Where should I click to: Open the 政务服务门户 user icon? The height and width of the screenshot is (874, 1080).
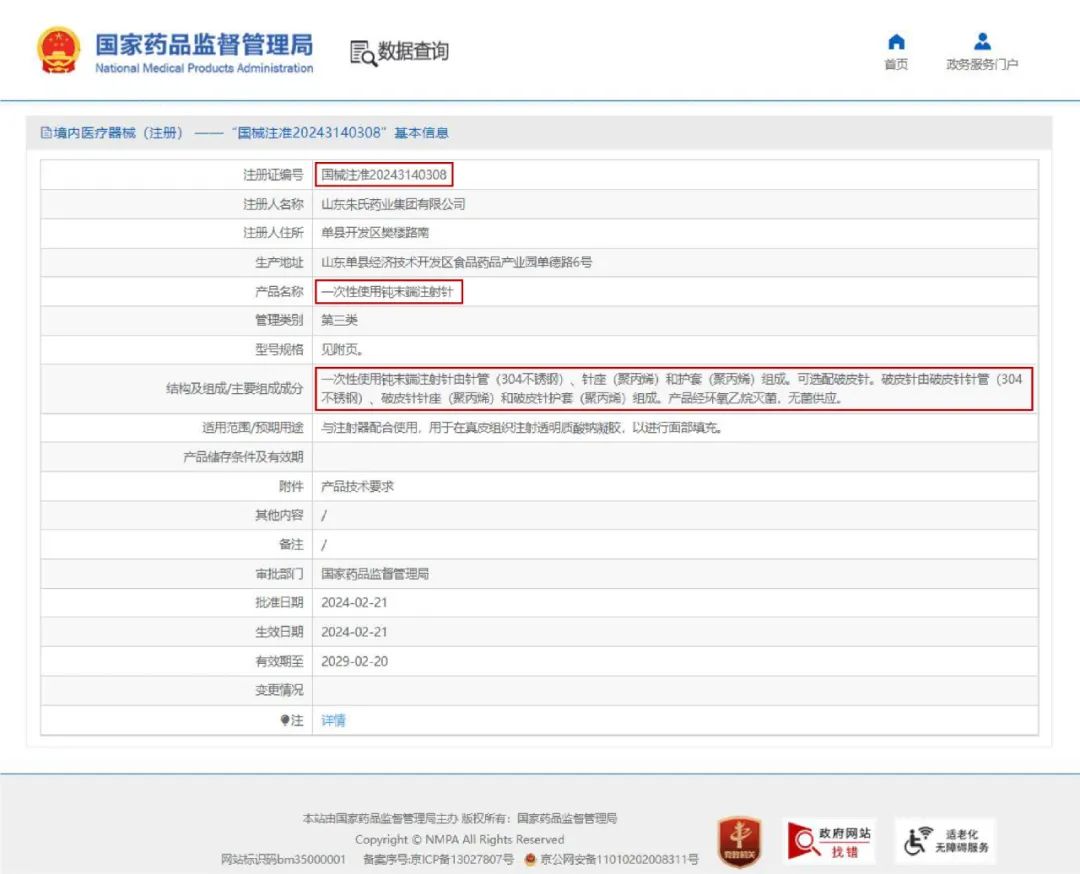tap(982, 42)
